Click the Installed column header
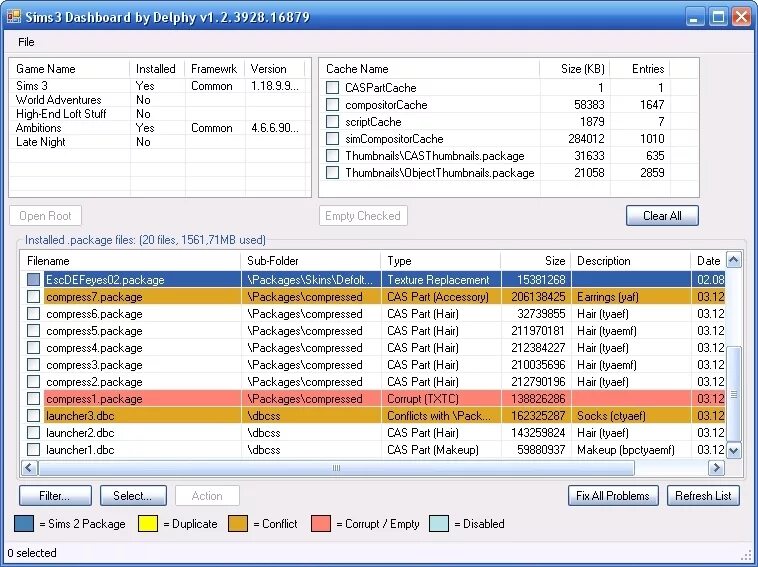This screenshot has width=758, height=567. 157,69
